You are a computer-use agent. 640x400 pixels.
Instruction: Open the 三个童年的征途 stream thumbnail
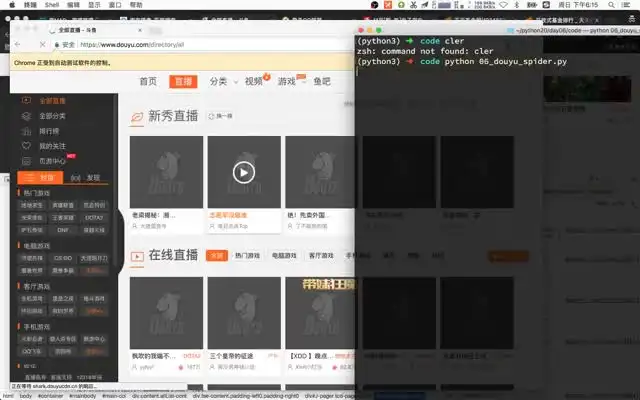point(244,312)
